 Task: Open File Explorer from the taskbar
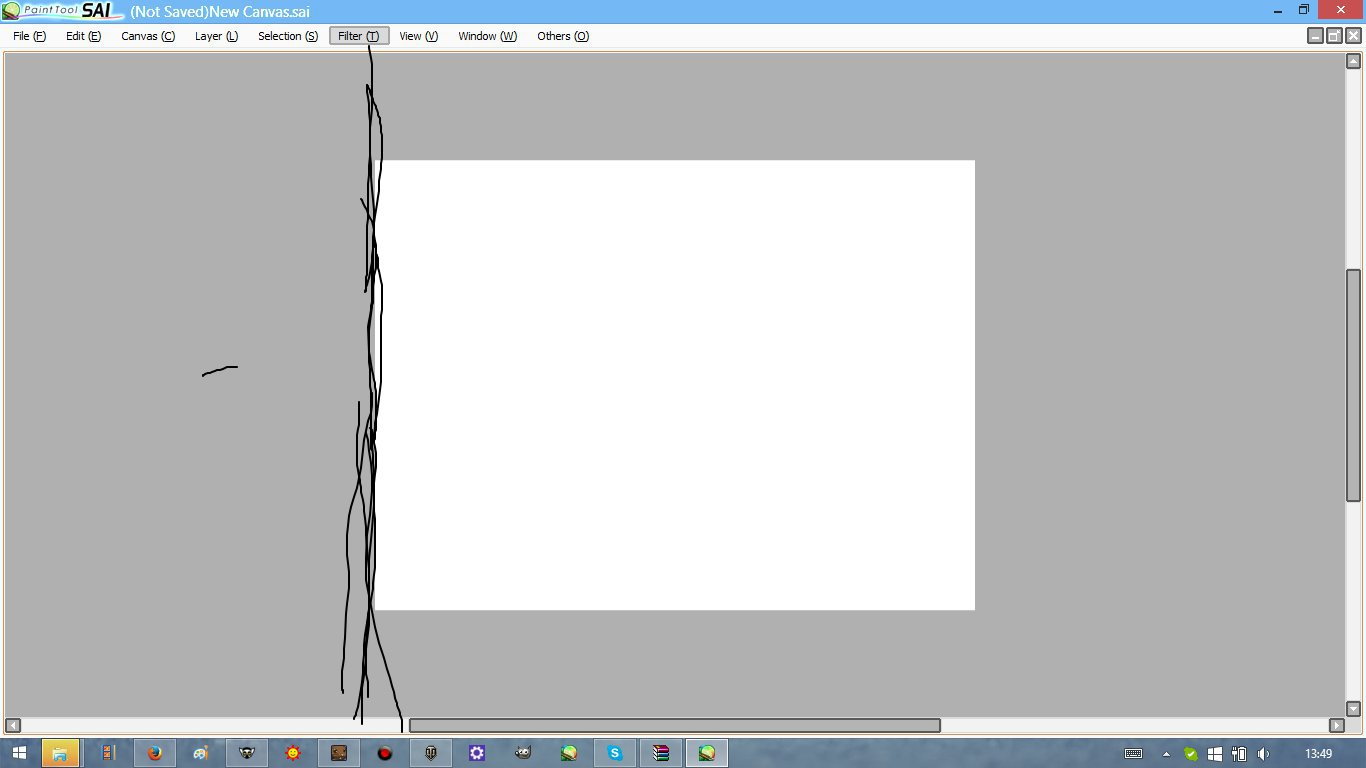pyautogui.click(x=60, y=753)
